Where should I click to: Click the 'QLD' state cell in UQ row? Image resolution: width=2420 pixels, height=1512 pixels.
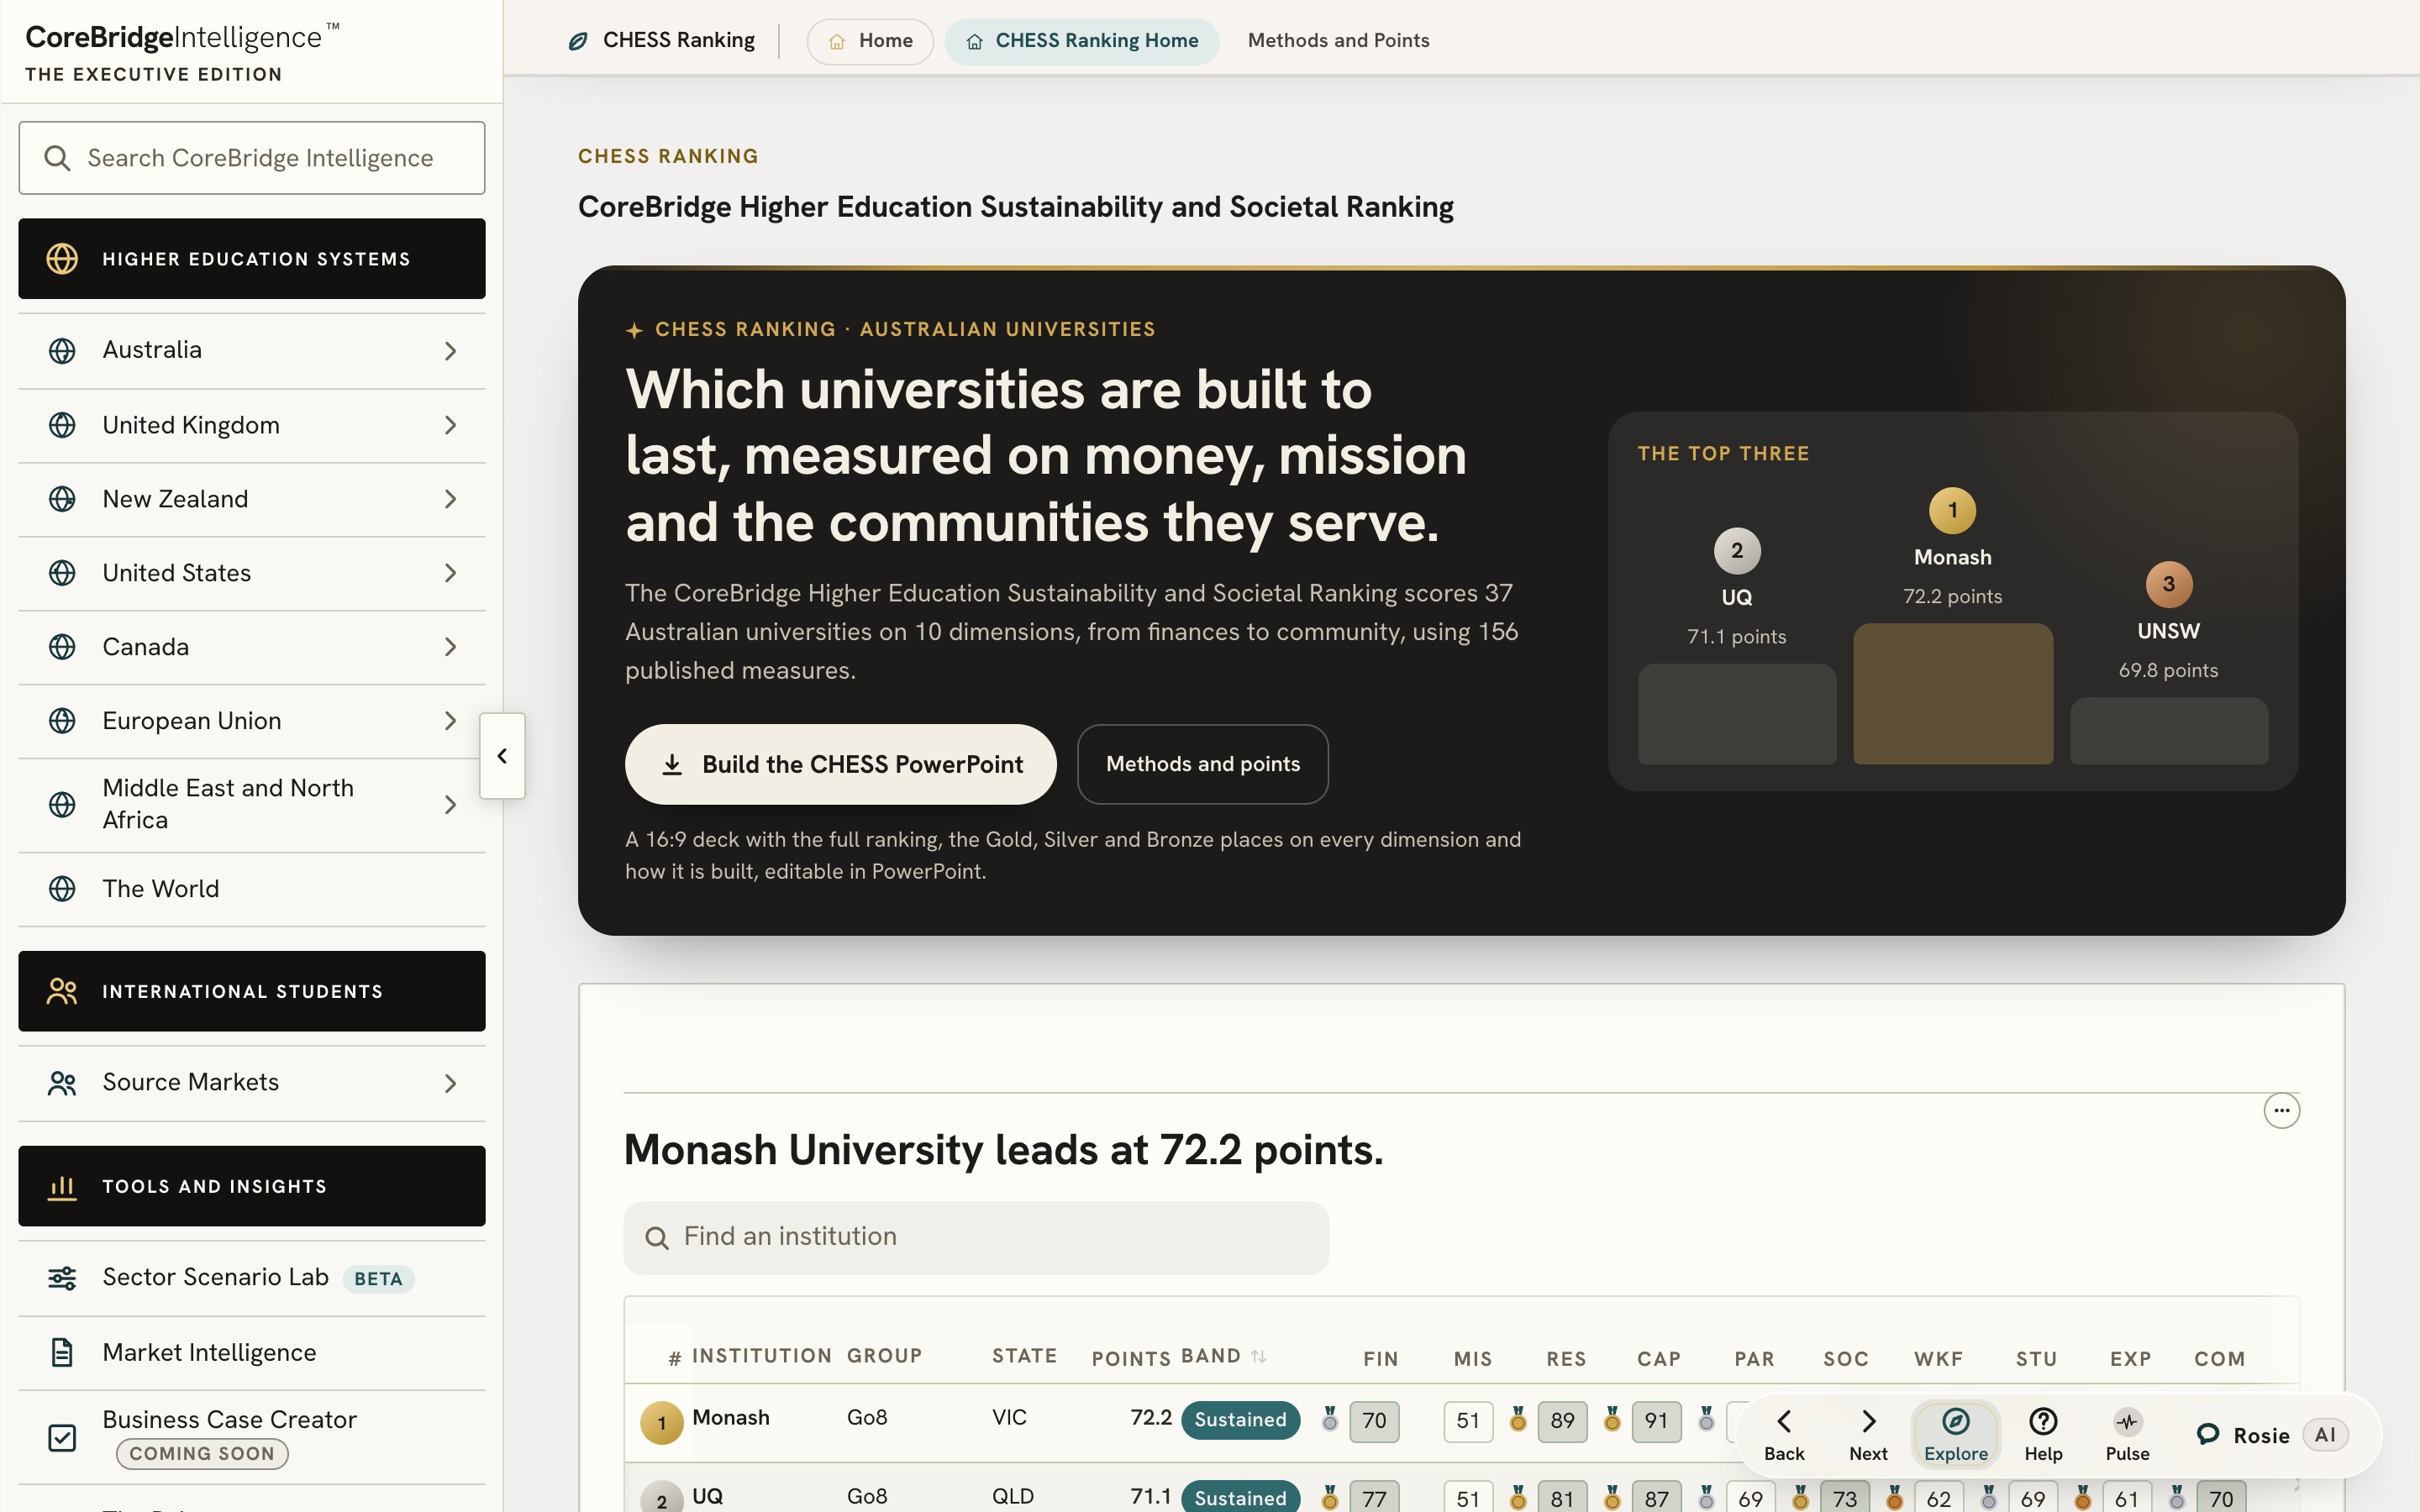[x=1012, y=1496]
